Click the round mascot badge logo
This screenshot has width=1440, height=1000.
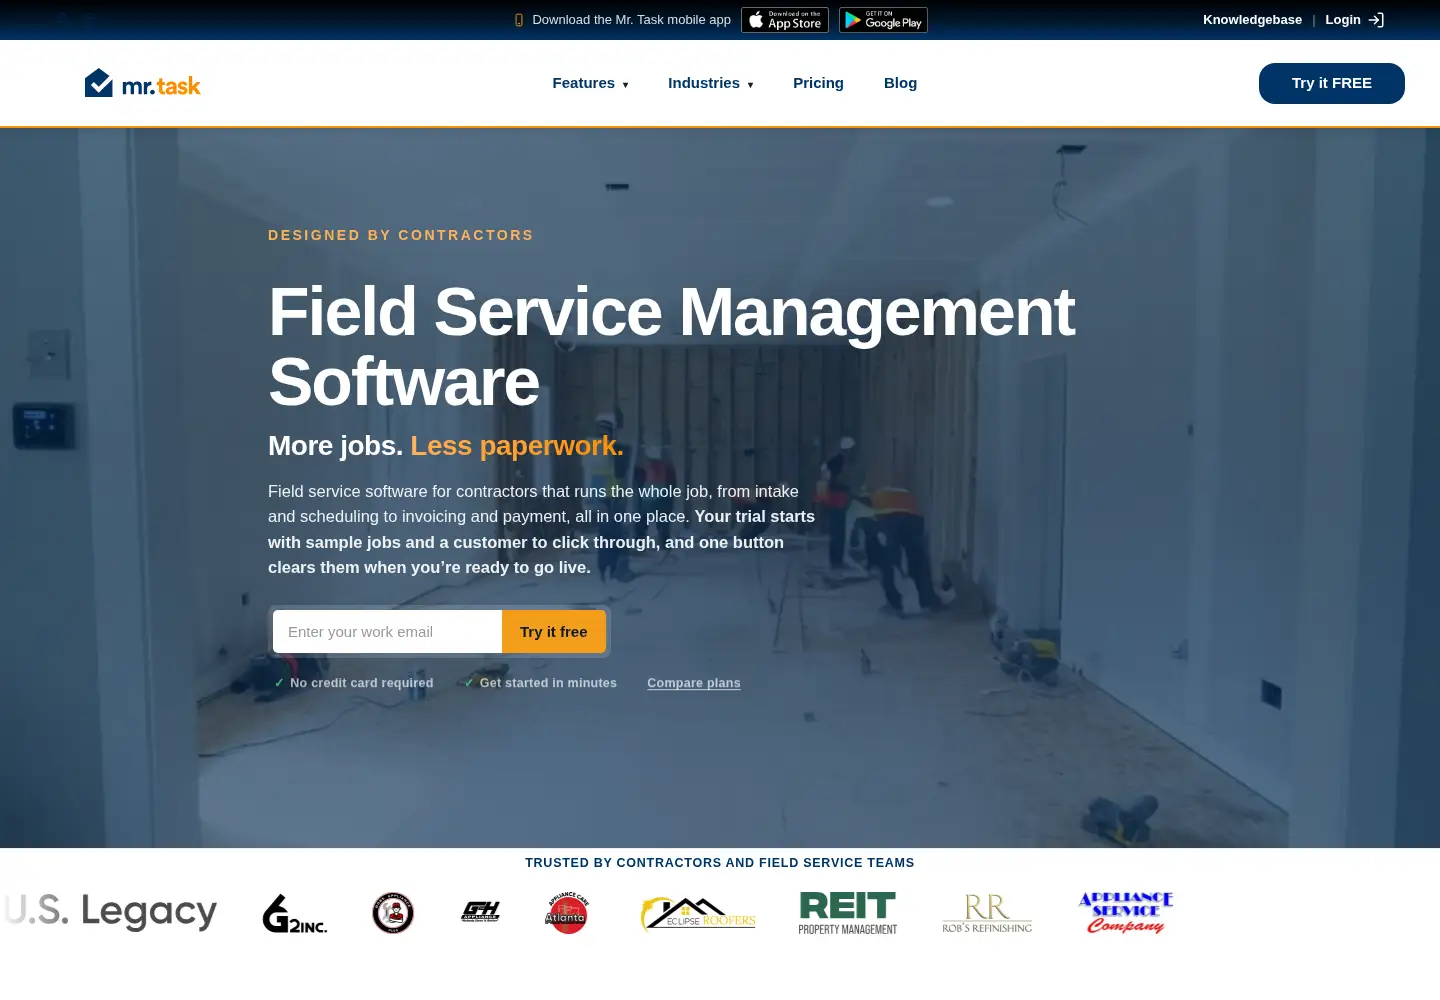393,913
